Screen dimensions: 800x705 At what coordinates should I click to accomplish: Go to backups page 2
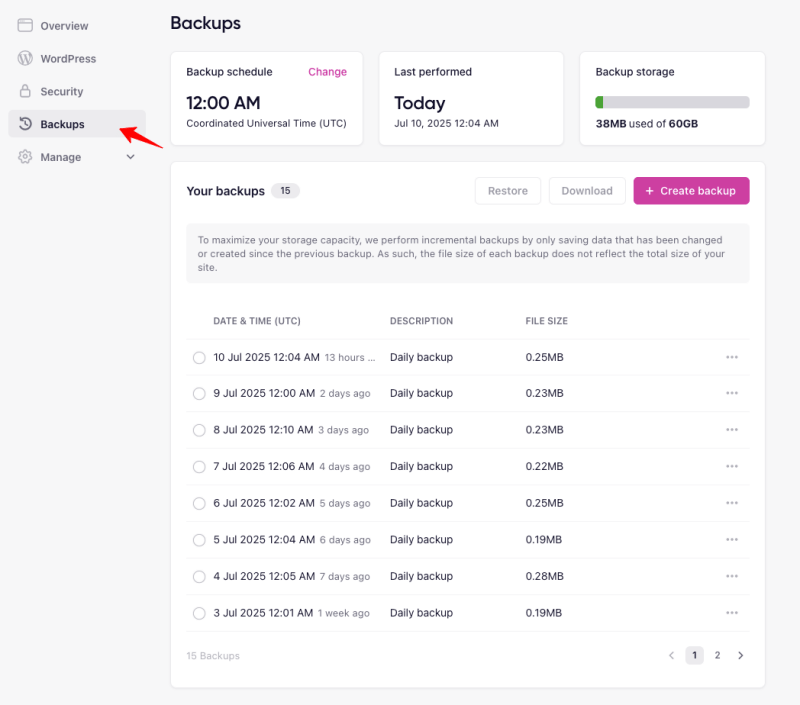pyautogui.click(x=717, y=655)
